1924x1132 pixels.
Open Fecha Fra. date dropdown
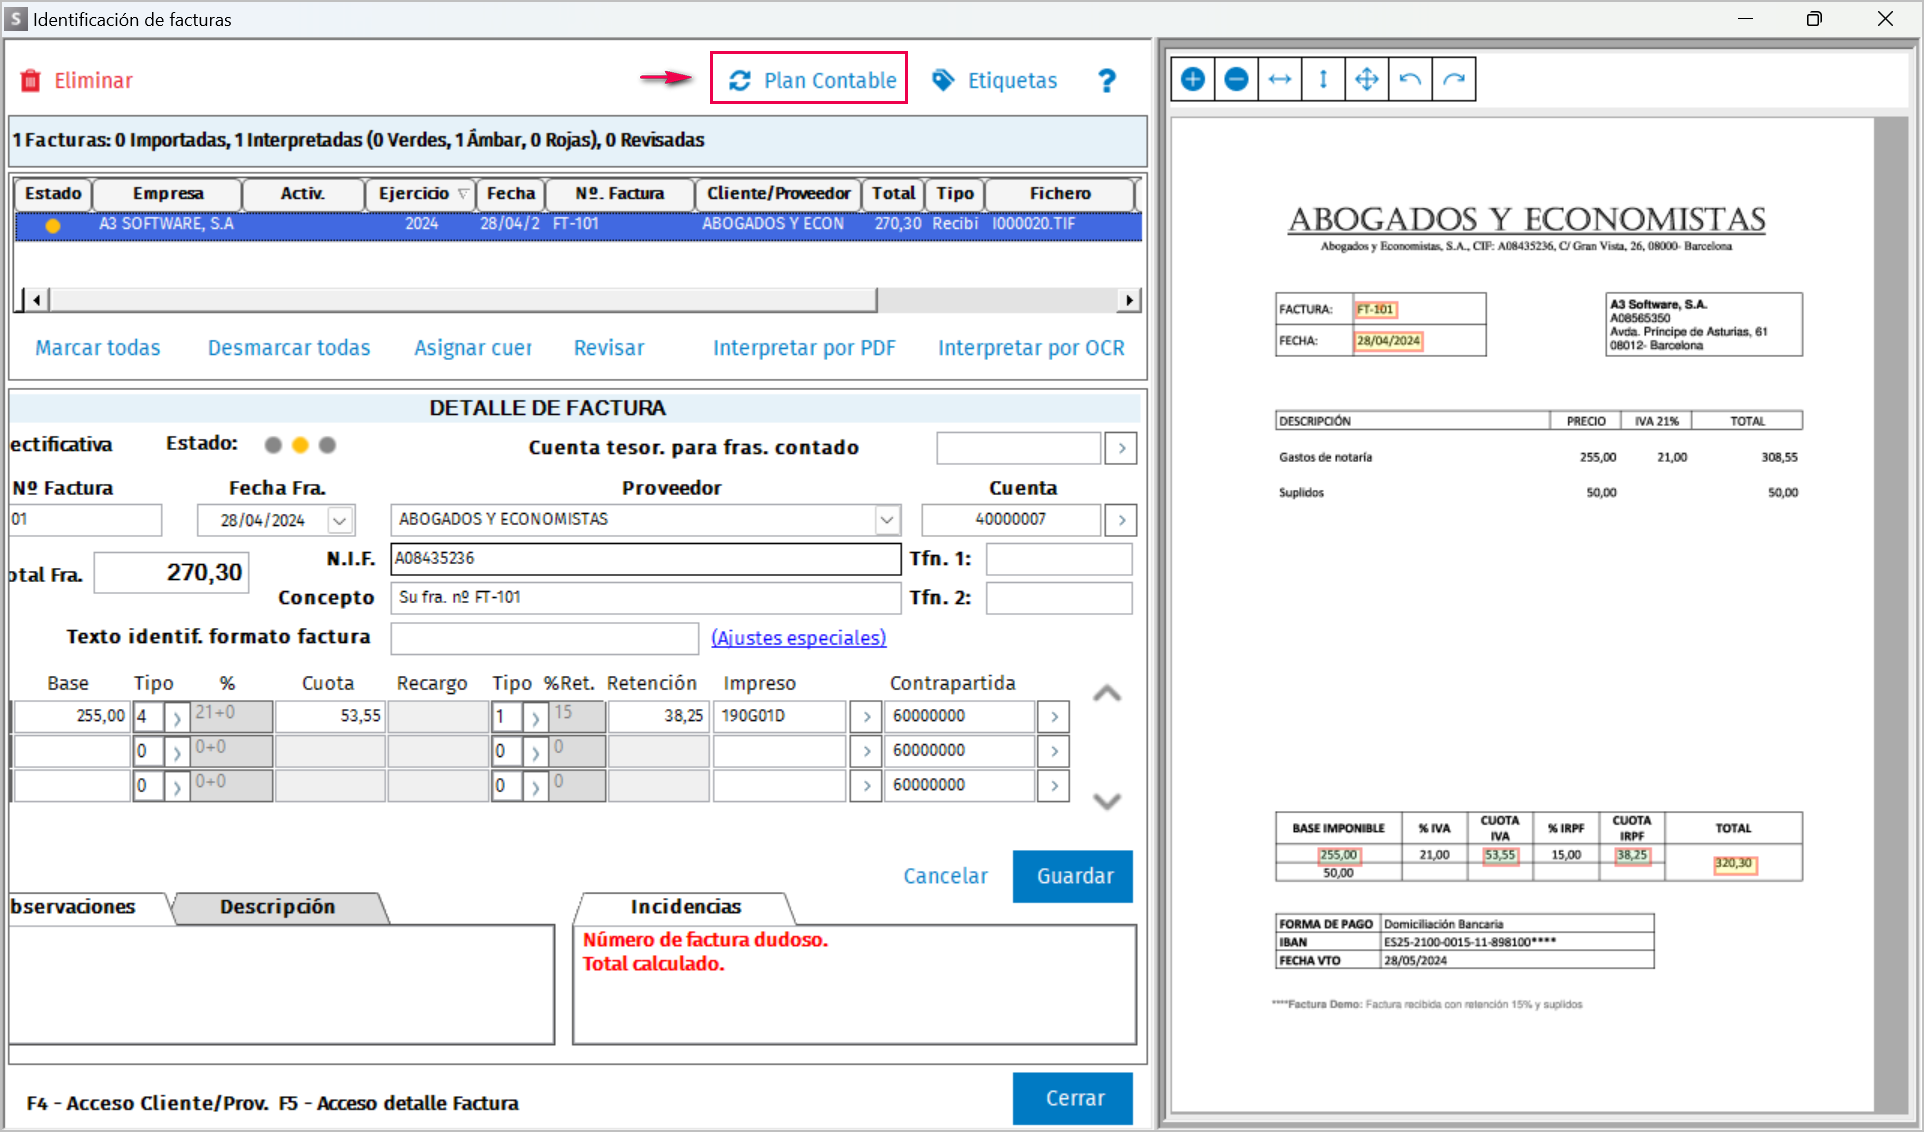pos(340,521)
